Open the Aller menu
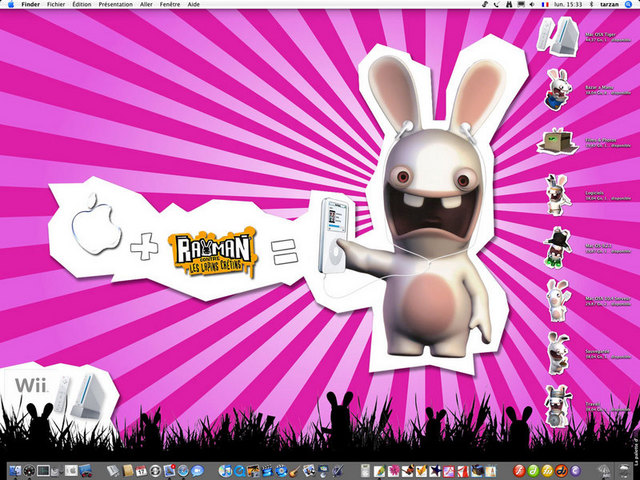This screenshot has width=640, height=480. [146, 4]
